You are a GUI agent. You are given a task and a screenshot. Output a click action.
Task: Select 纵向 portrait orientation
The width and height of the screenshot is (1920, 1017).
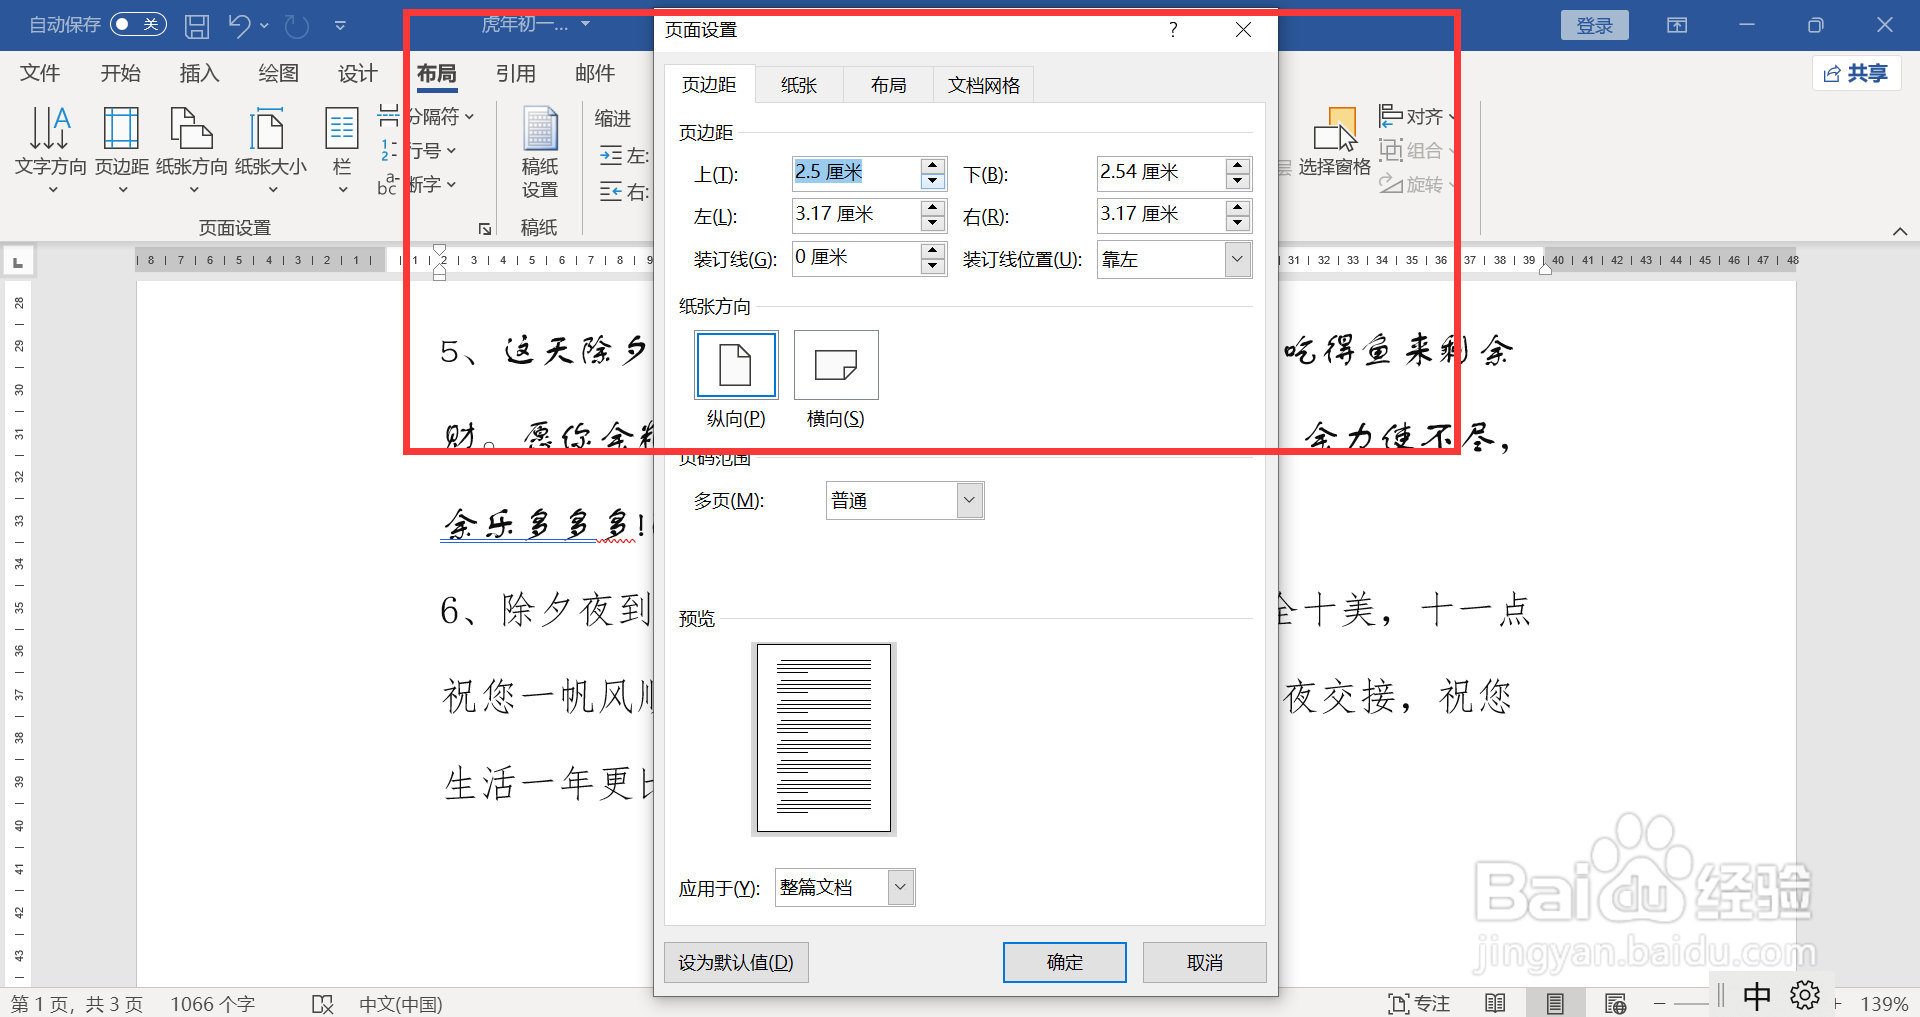tap(735, 365)
